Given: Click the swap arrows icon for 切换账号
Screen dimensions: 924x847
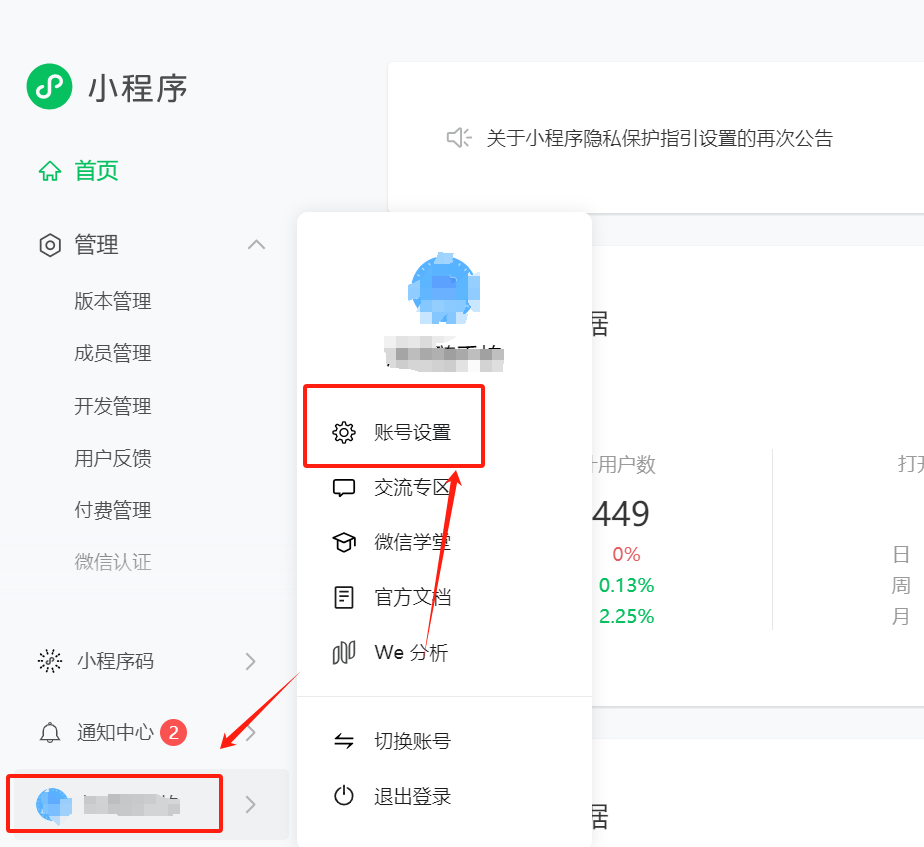Looking at the screenshot, I should pos(344,741).
